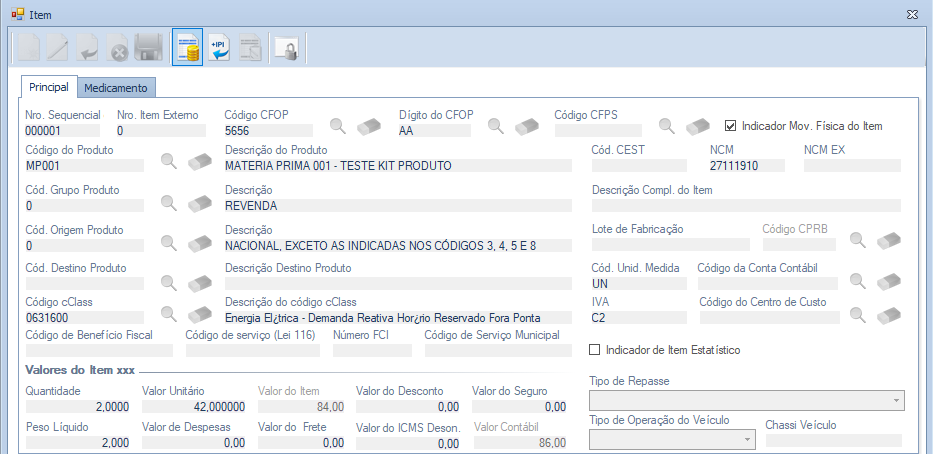Open the document with gold coins icon
The image size is (933, 454).
[187, 46]
